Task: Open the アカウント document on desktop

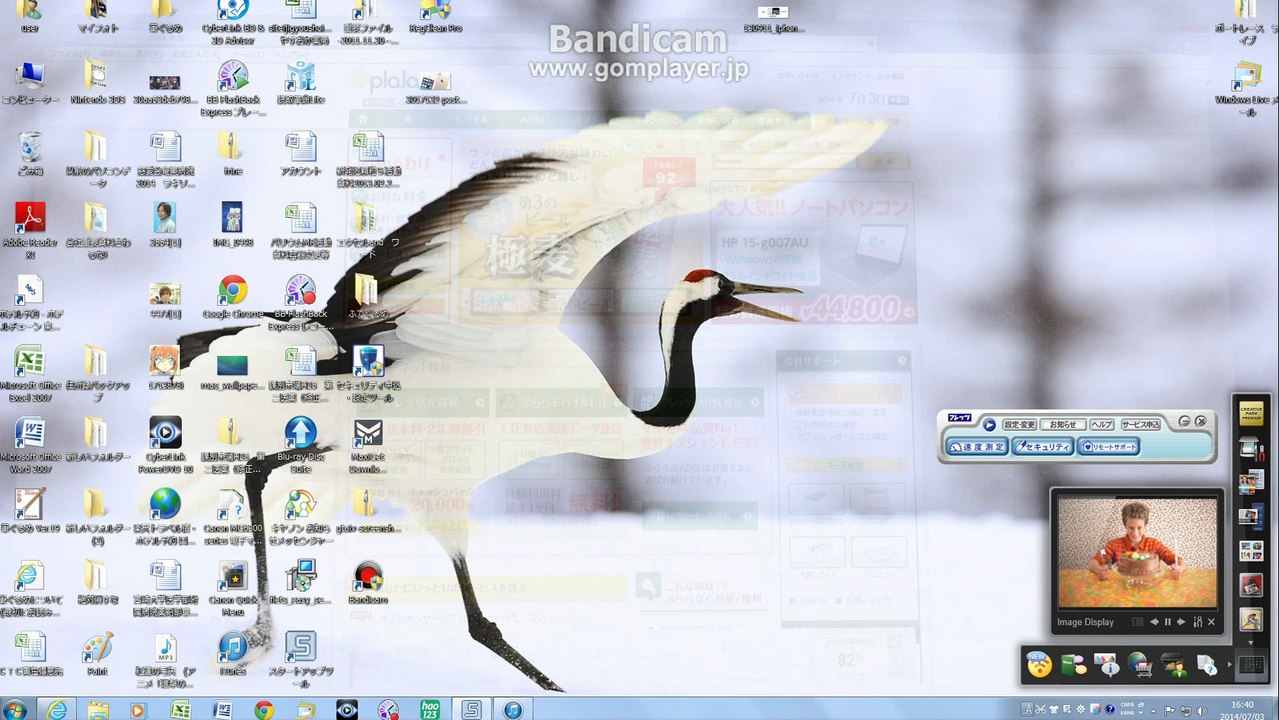Action: [300, 154]
